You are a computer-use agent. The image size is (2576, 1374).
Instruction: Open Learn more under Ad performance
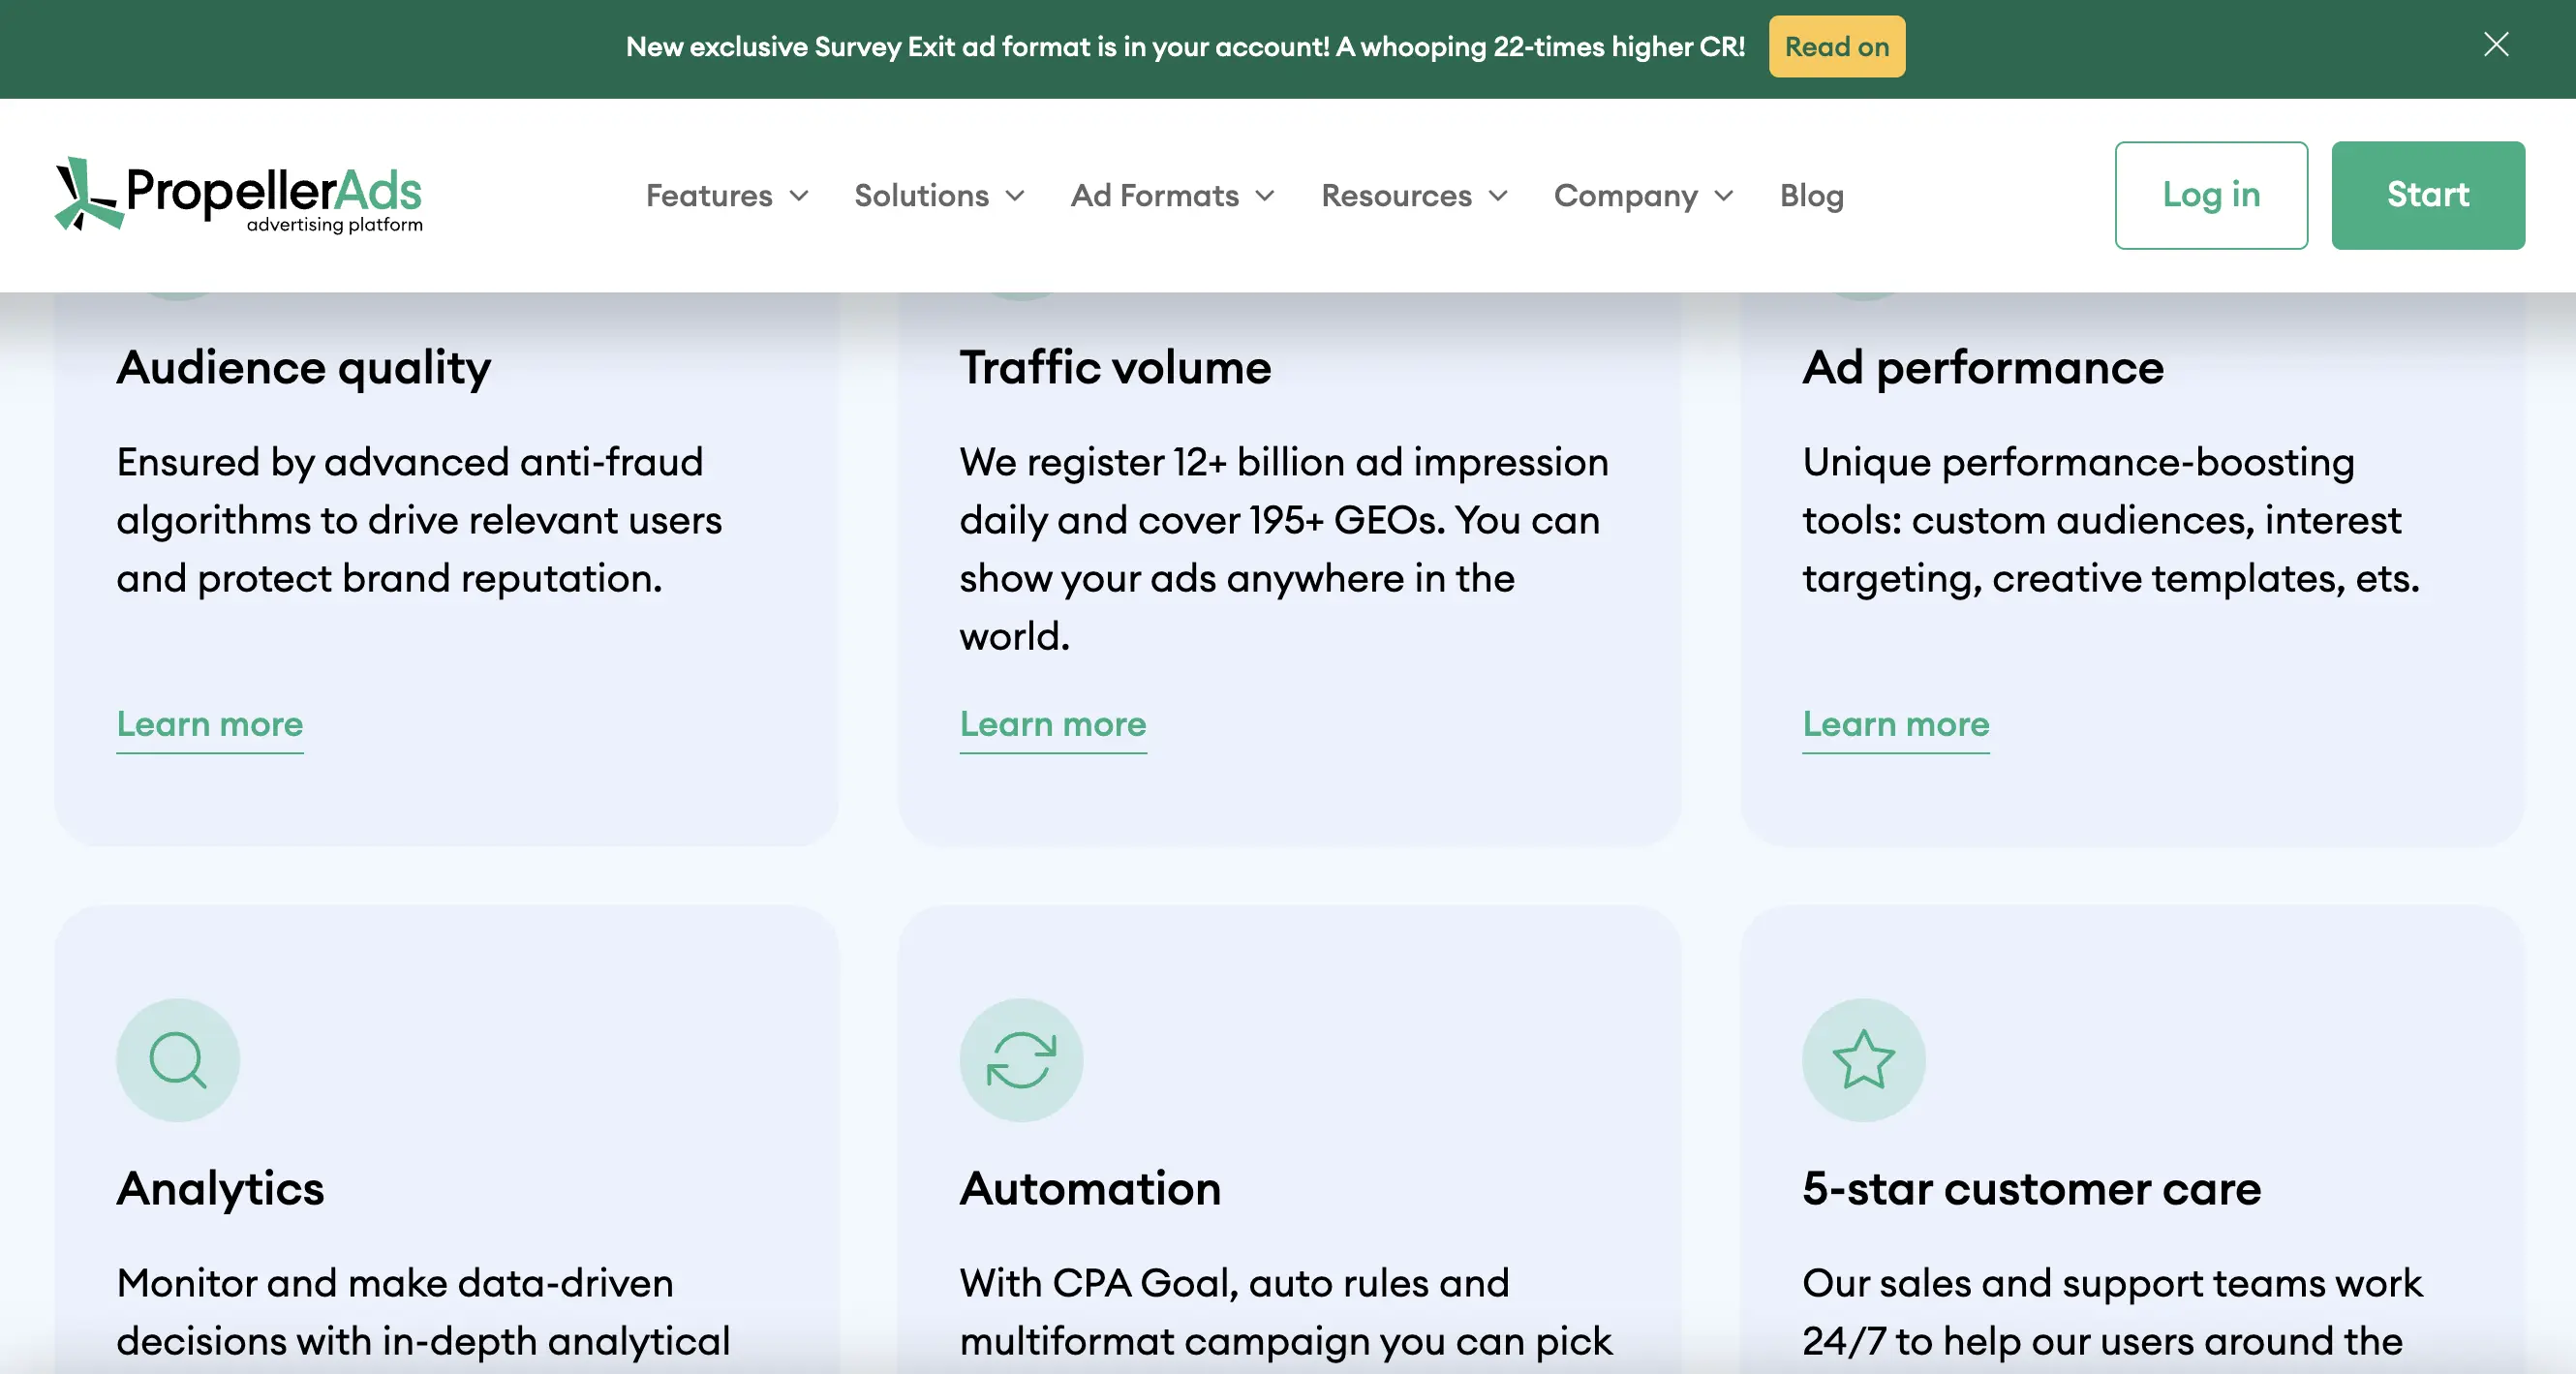(x=1895, y=724)
